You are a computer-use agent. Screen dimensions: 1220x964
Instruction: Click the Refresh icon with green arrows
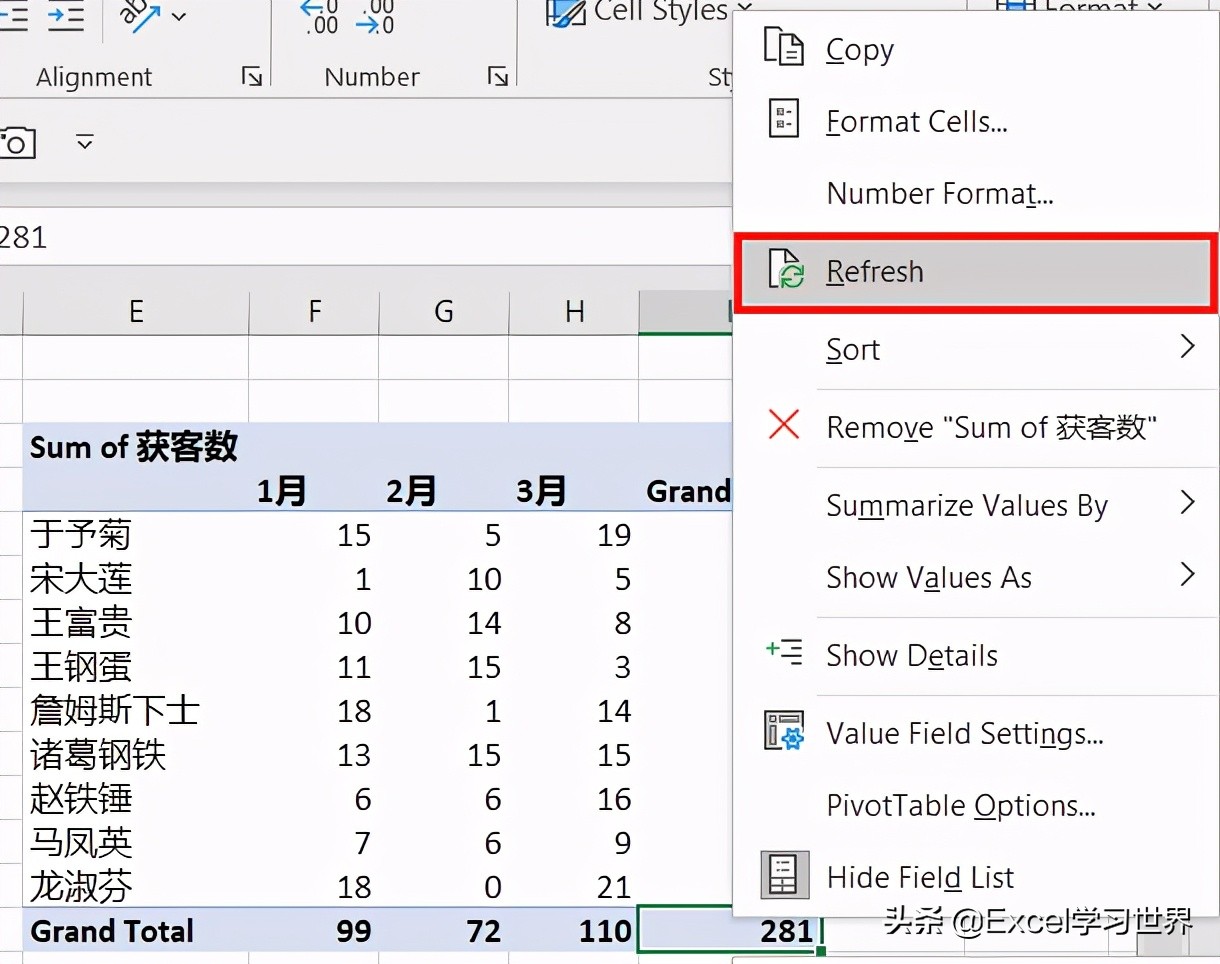[x=785, y=271]
